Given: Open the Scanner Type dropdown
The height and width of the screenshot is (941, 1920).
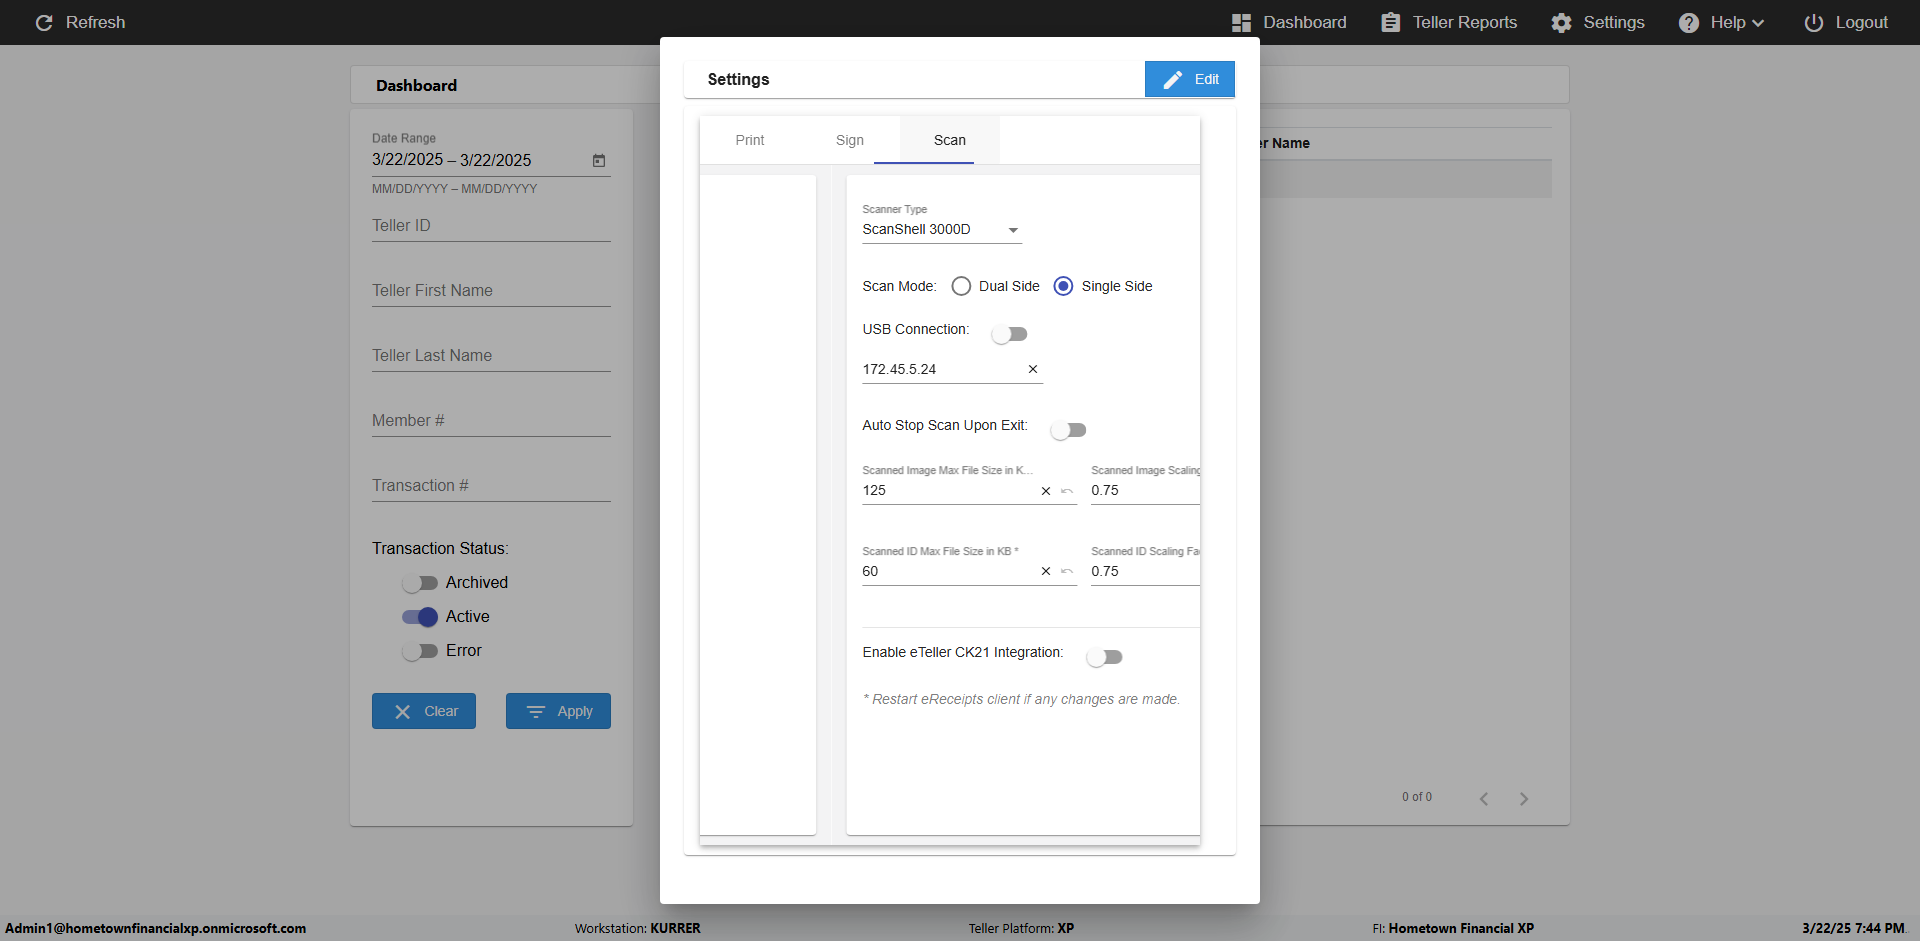Looking at the screenshot, I should [941, 230].
